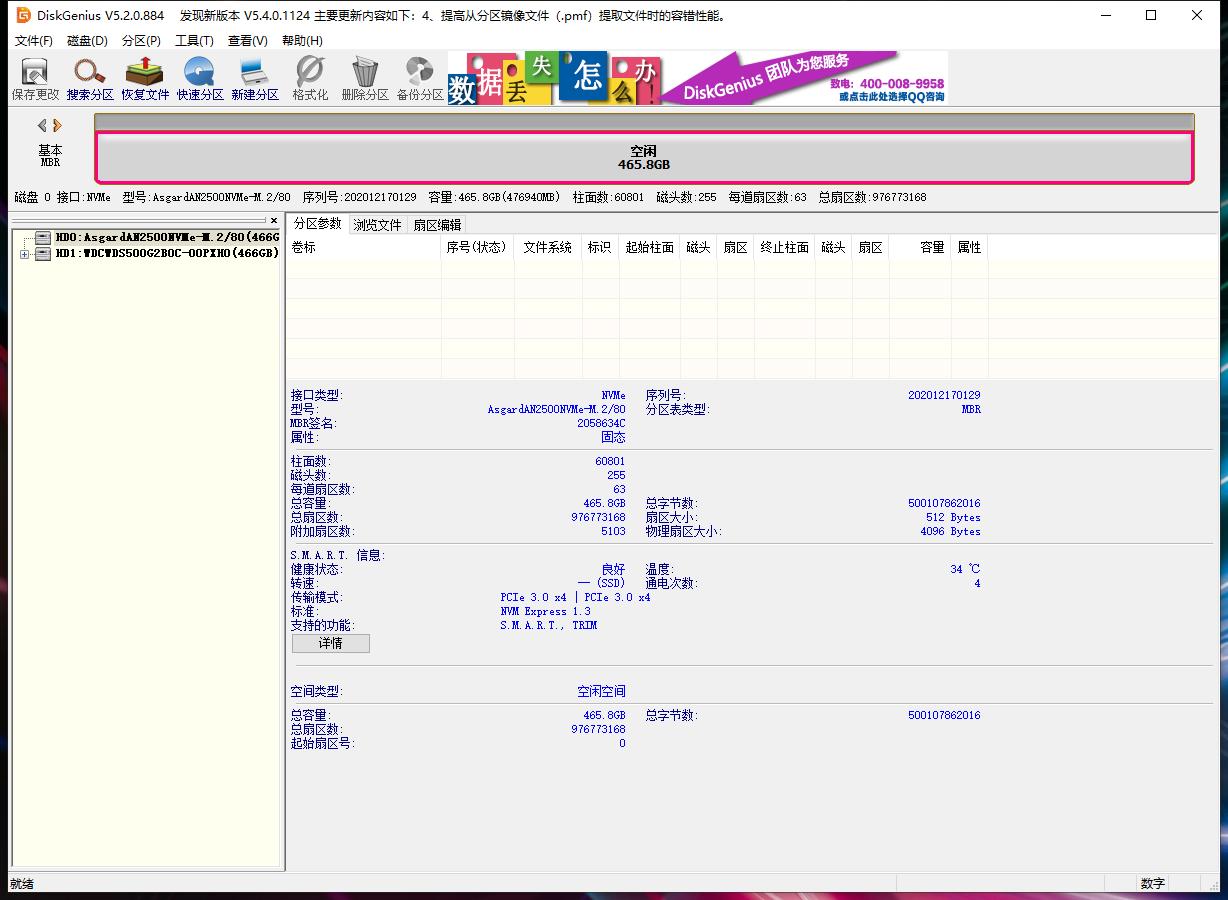Select HD0 Asgard NVMe disk in tree
Viewport: 1228px width, 900px height.
pyautogui.click(x=166, y=238)
